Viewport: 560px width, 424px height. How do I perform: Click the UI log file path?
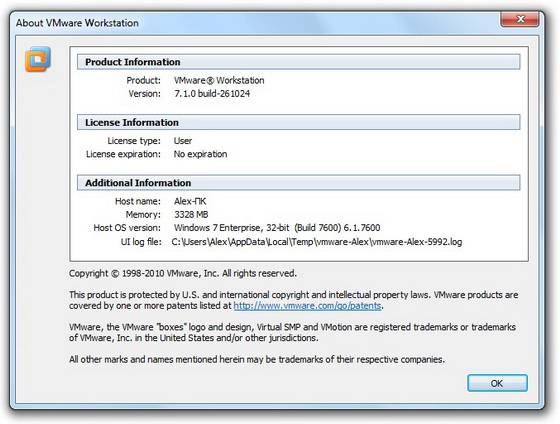tap(317, 242)
